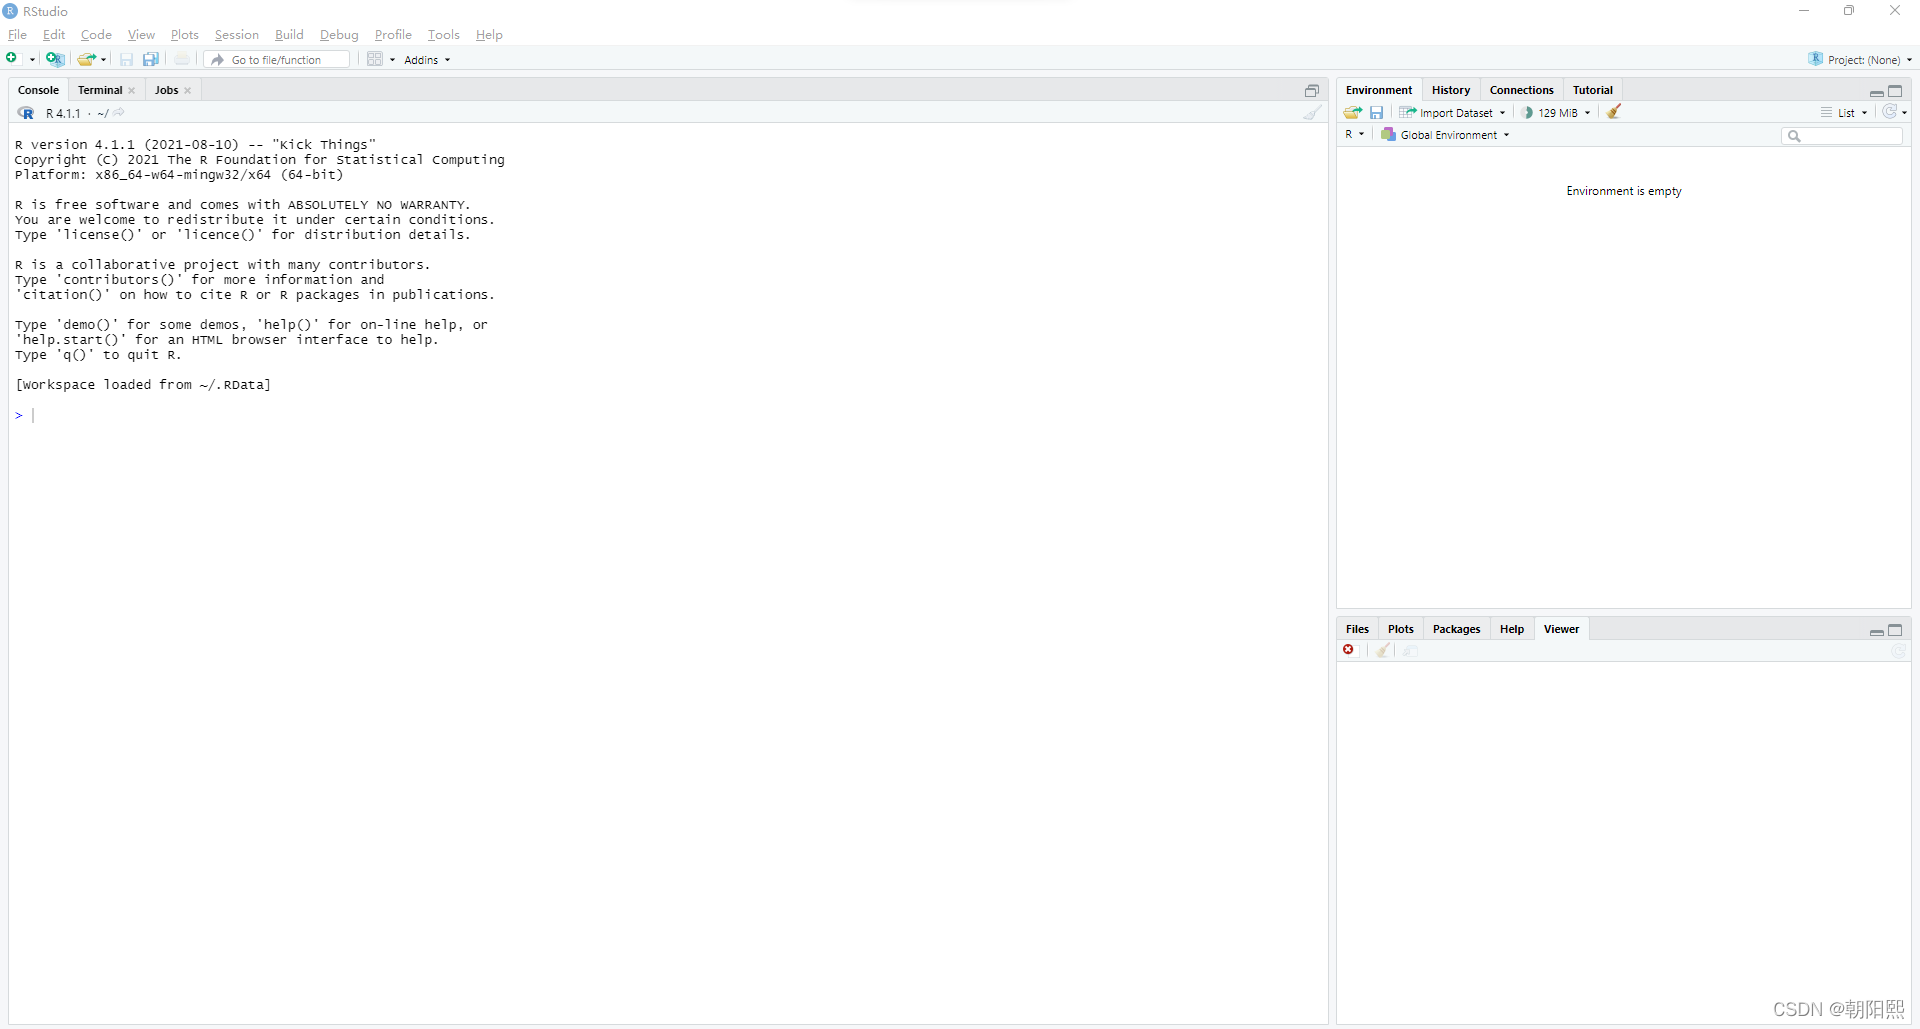
Task: Expand the recent files dropdown arrow
Action: [x=104, y=60]
